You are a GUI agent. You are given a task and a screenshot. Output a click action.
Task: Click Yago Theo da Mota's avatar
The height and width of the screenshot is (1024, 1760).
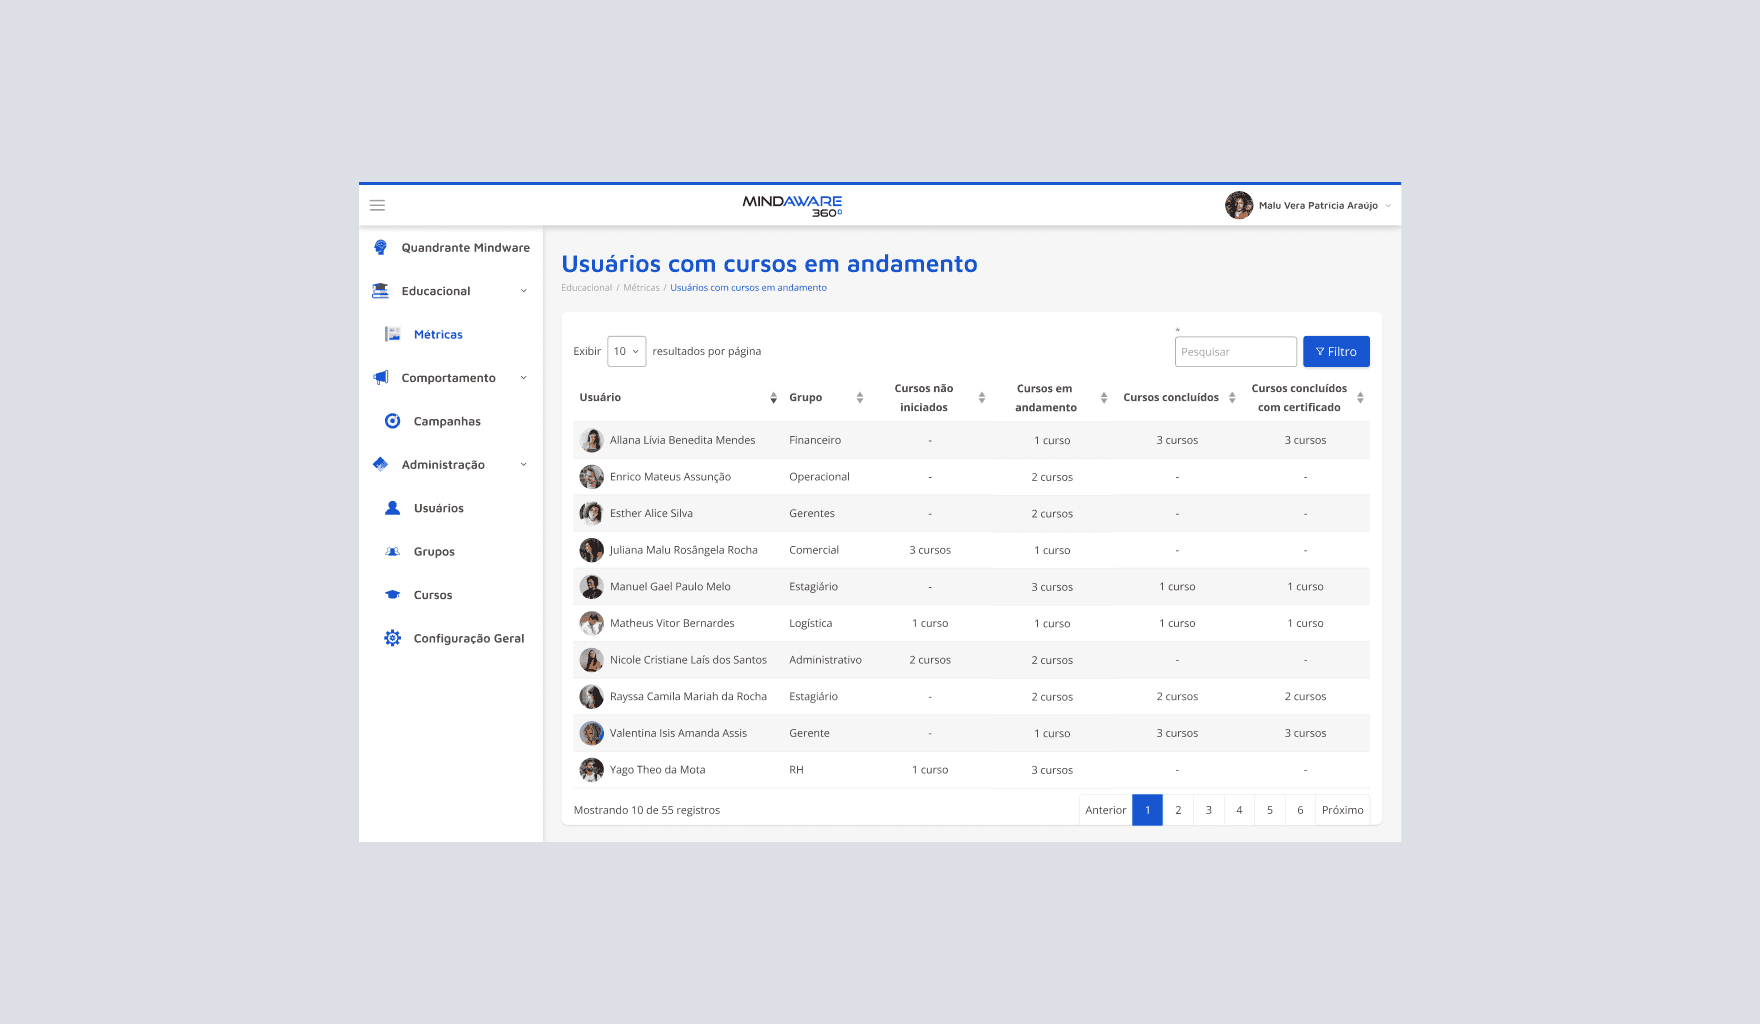pyautogui.click(x=592, y=770)
